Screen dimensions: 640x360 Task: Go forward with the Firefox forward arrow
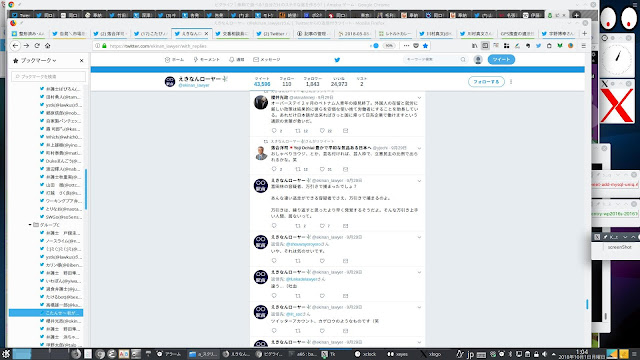(x=26, y=46)
